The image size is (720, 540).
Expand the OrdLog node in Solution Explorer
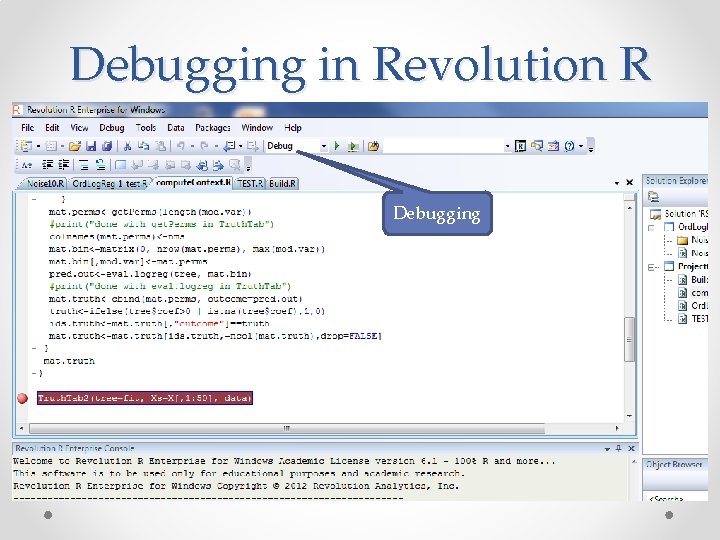click(651, 227)
